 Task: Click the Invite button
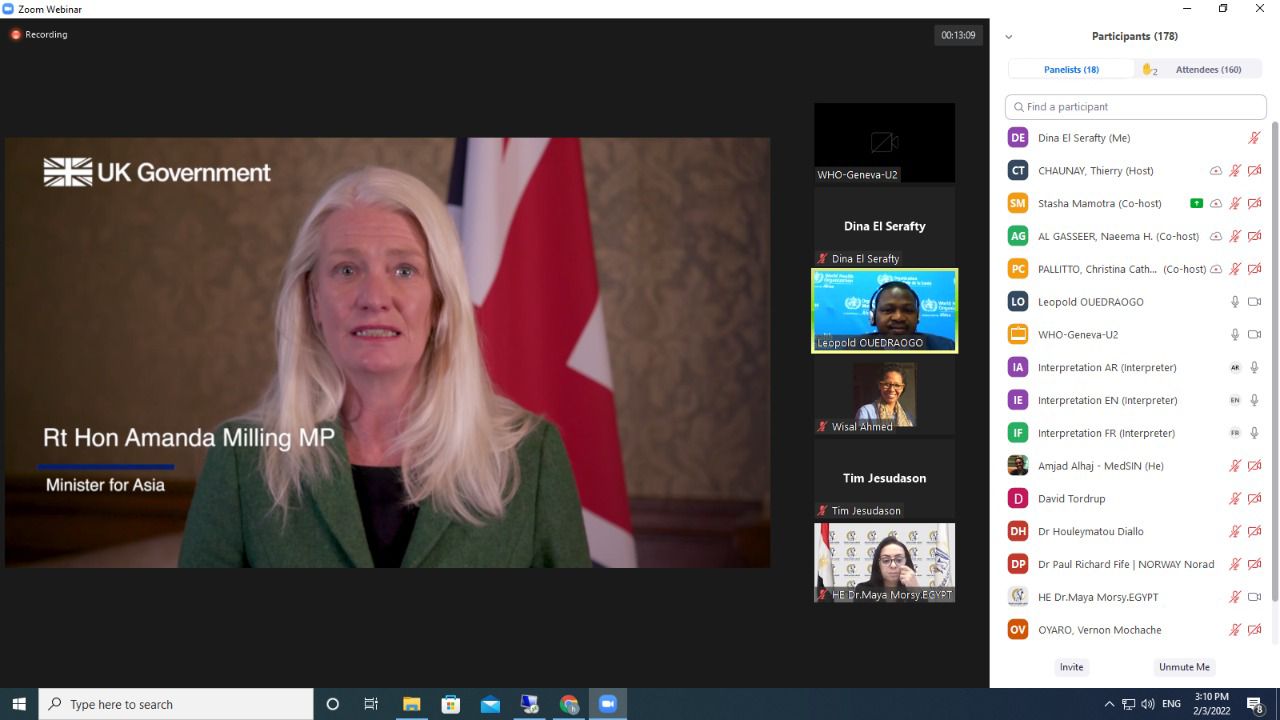pos(1071,667)
